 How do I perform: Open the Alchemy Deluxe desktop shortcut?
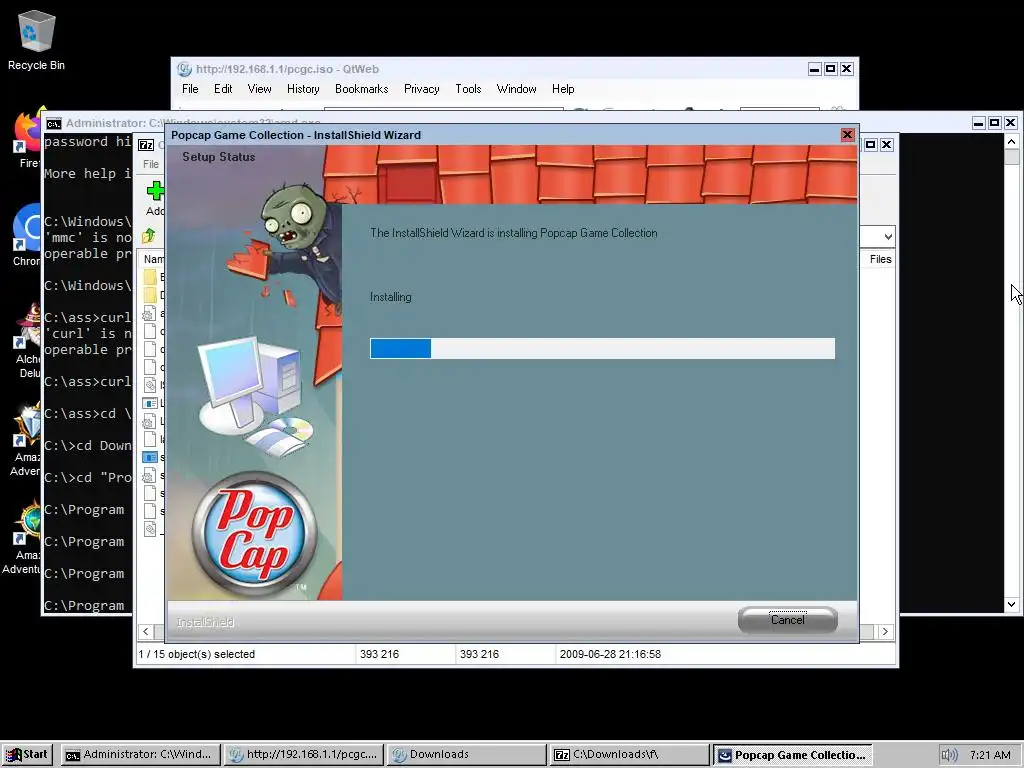point(29,340)
